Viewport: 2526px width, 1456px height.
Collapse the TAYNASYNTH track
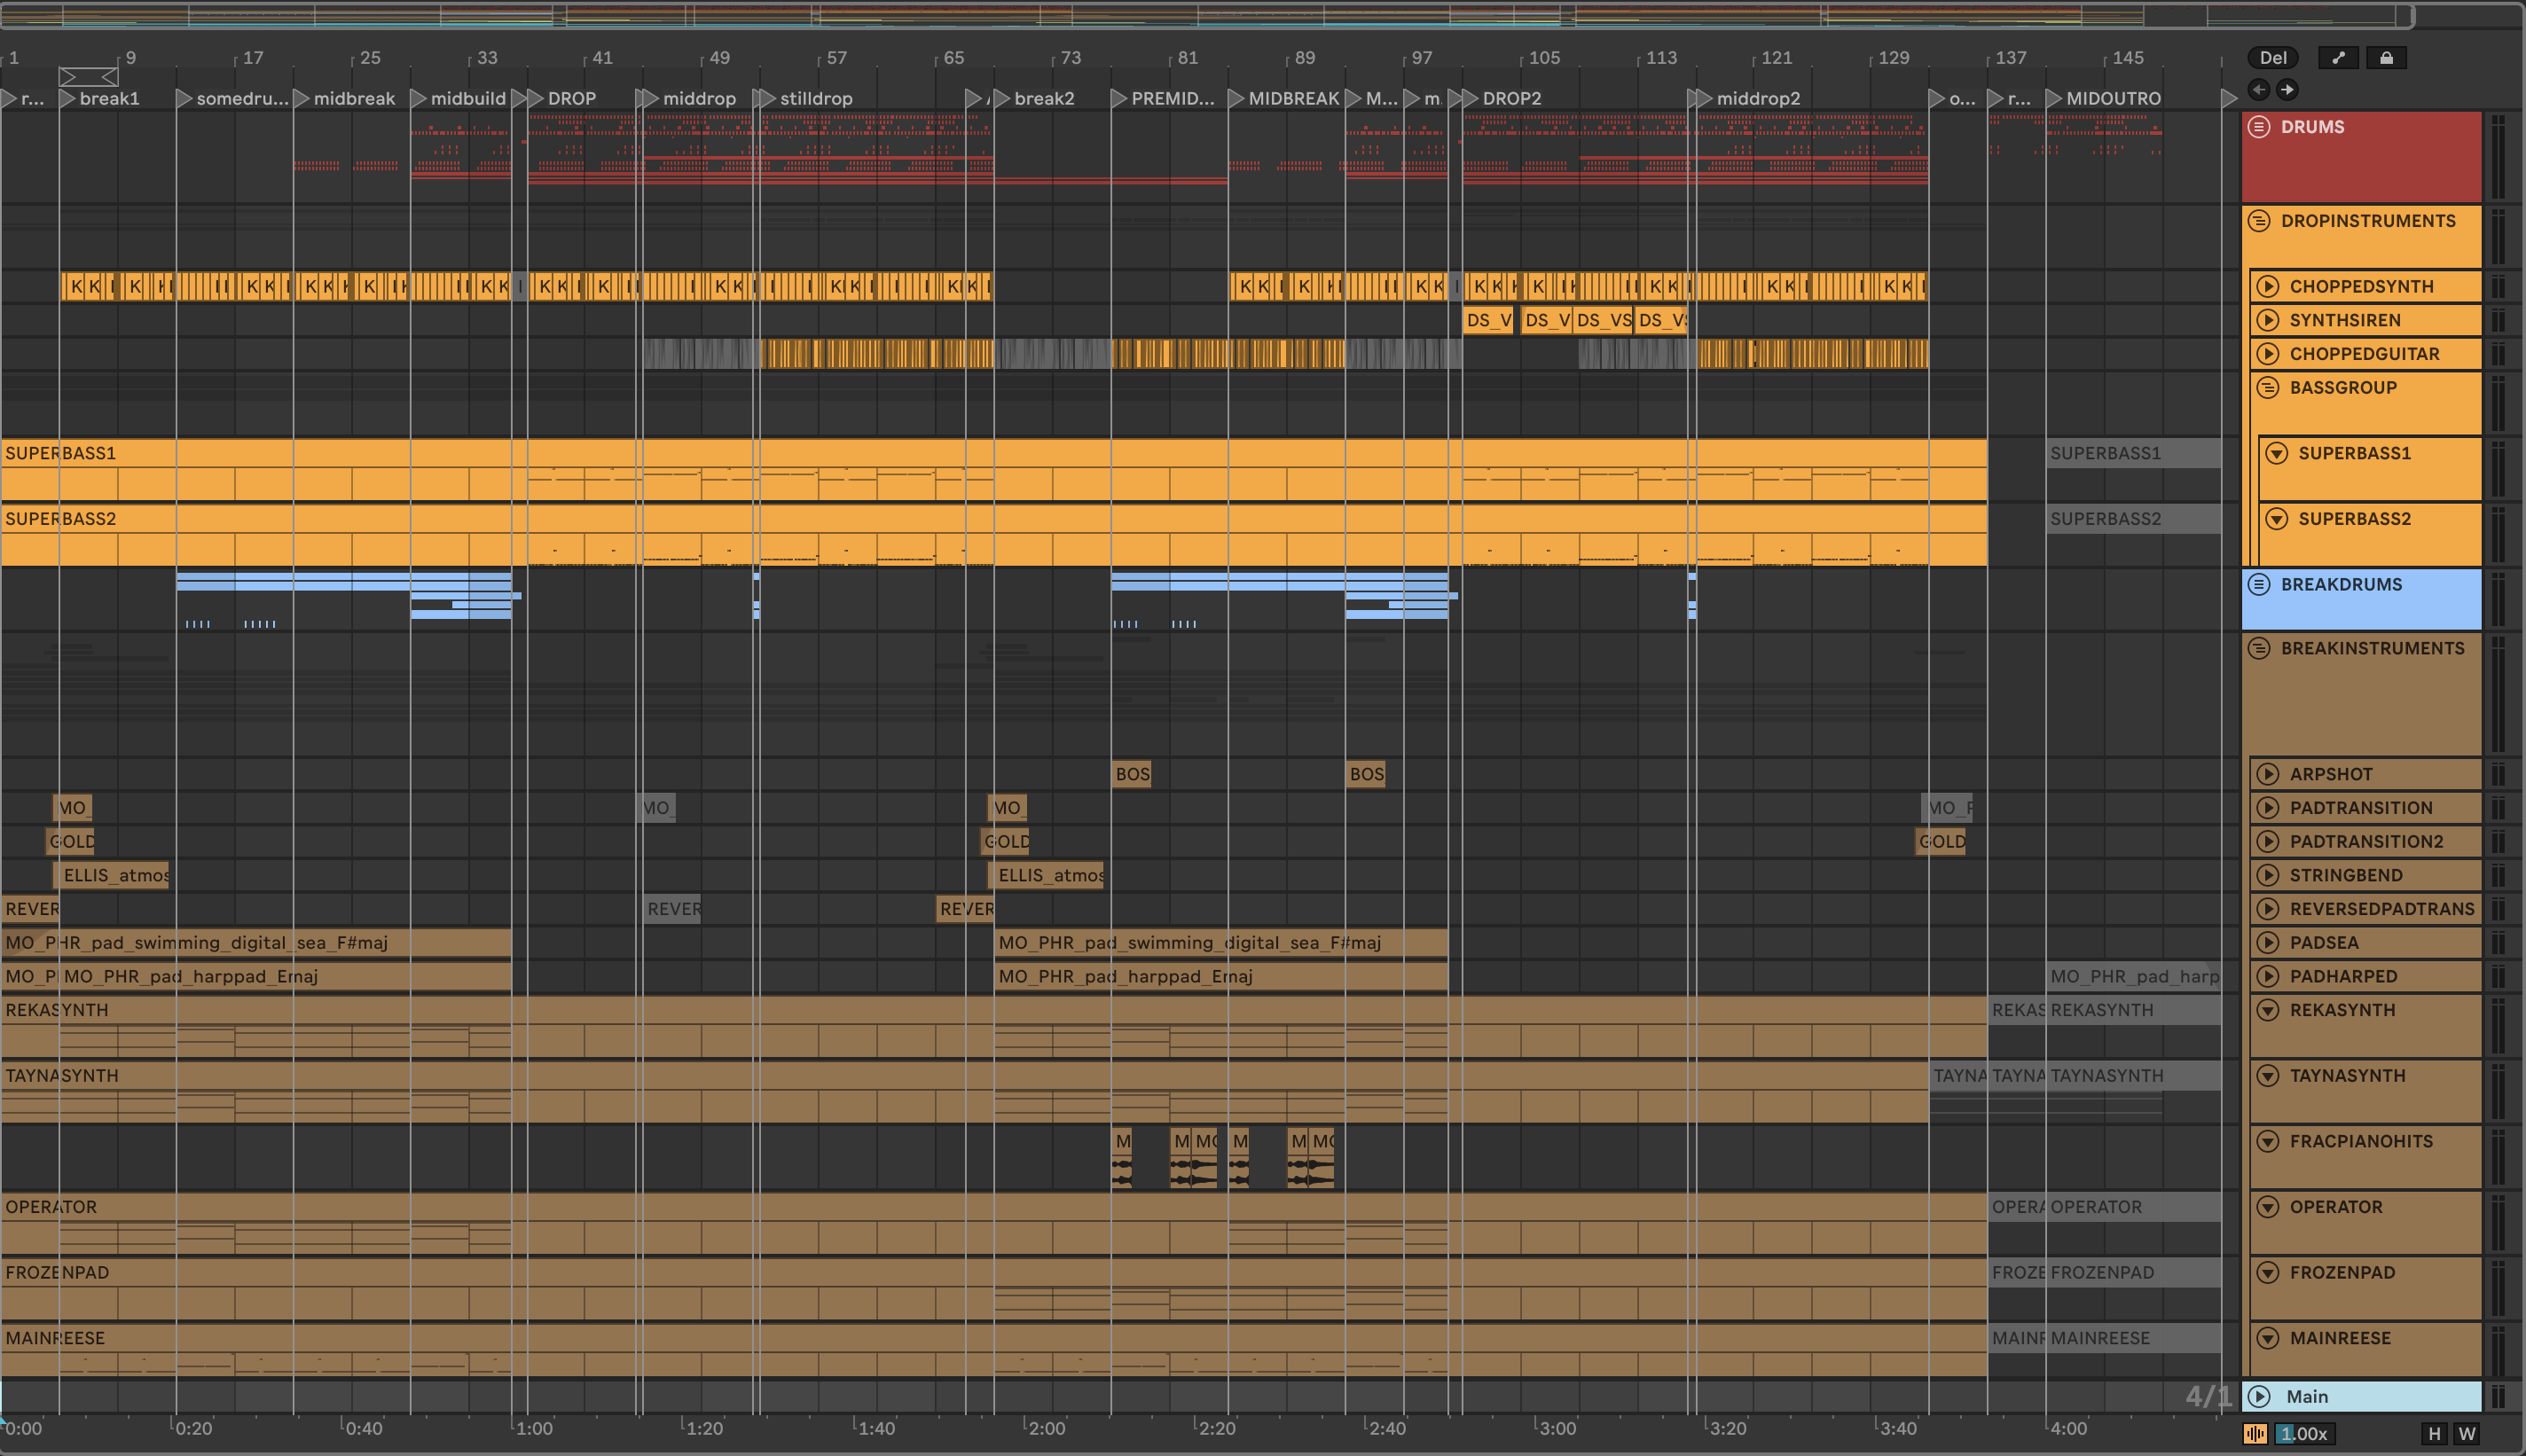(2268, 1076)
